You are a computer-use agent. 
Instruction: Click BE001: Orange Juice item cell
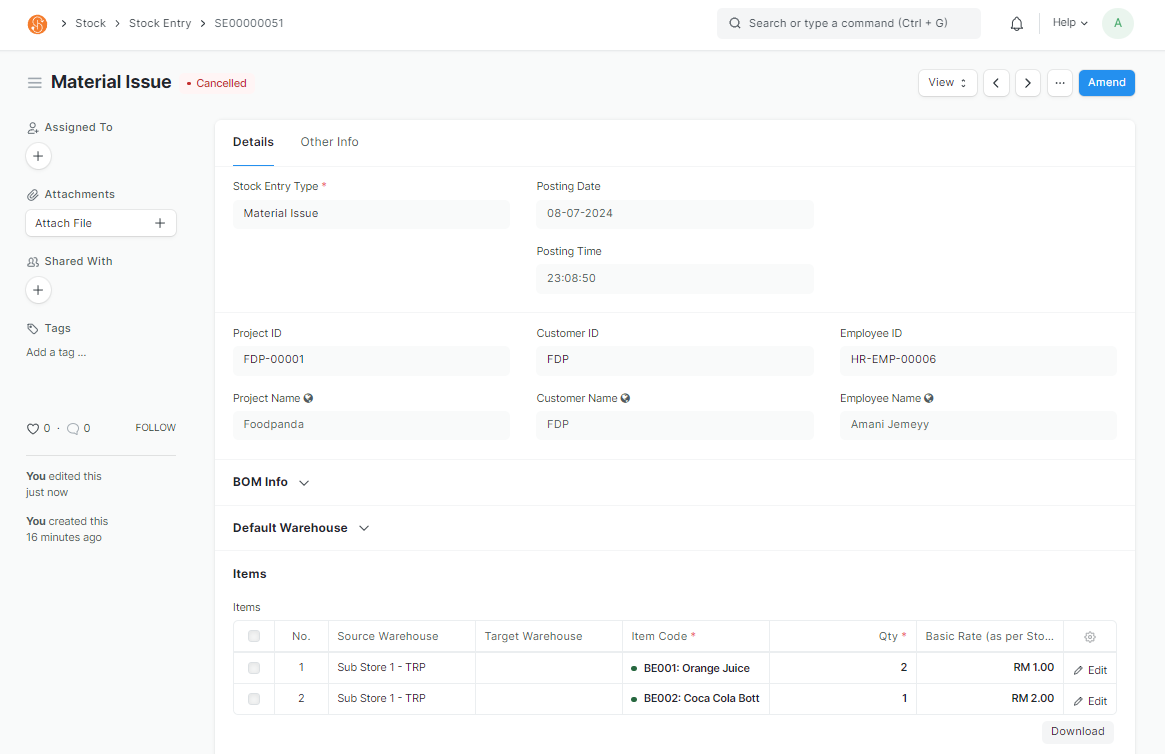[x=695, y=668]
